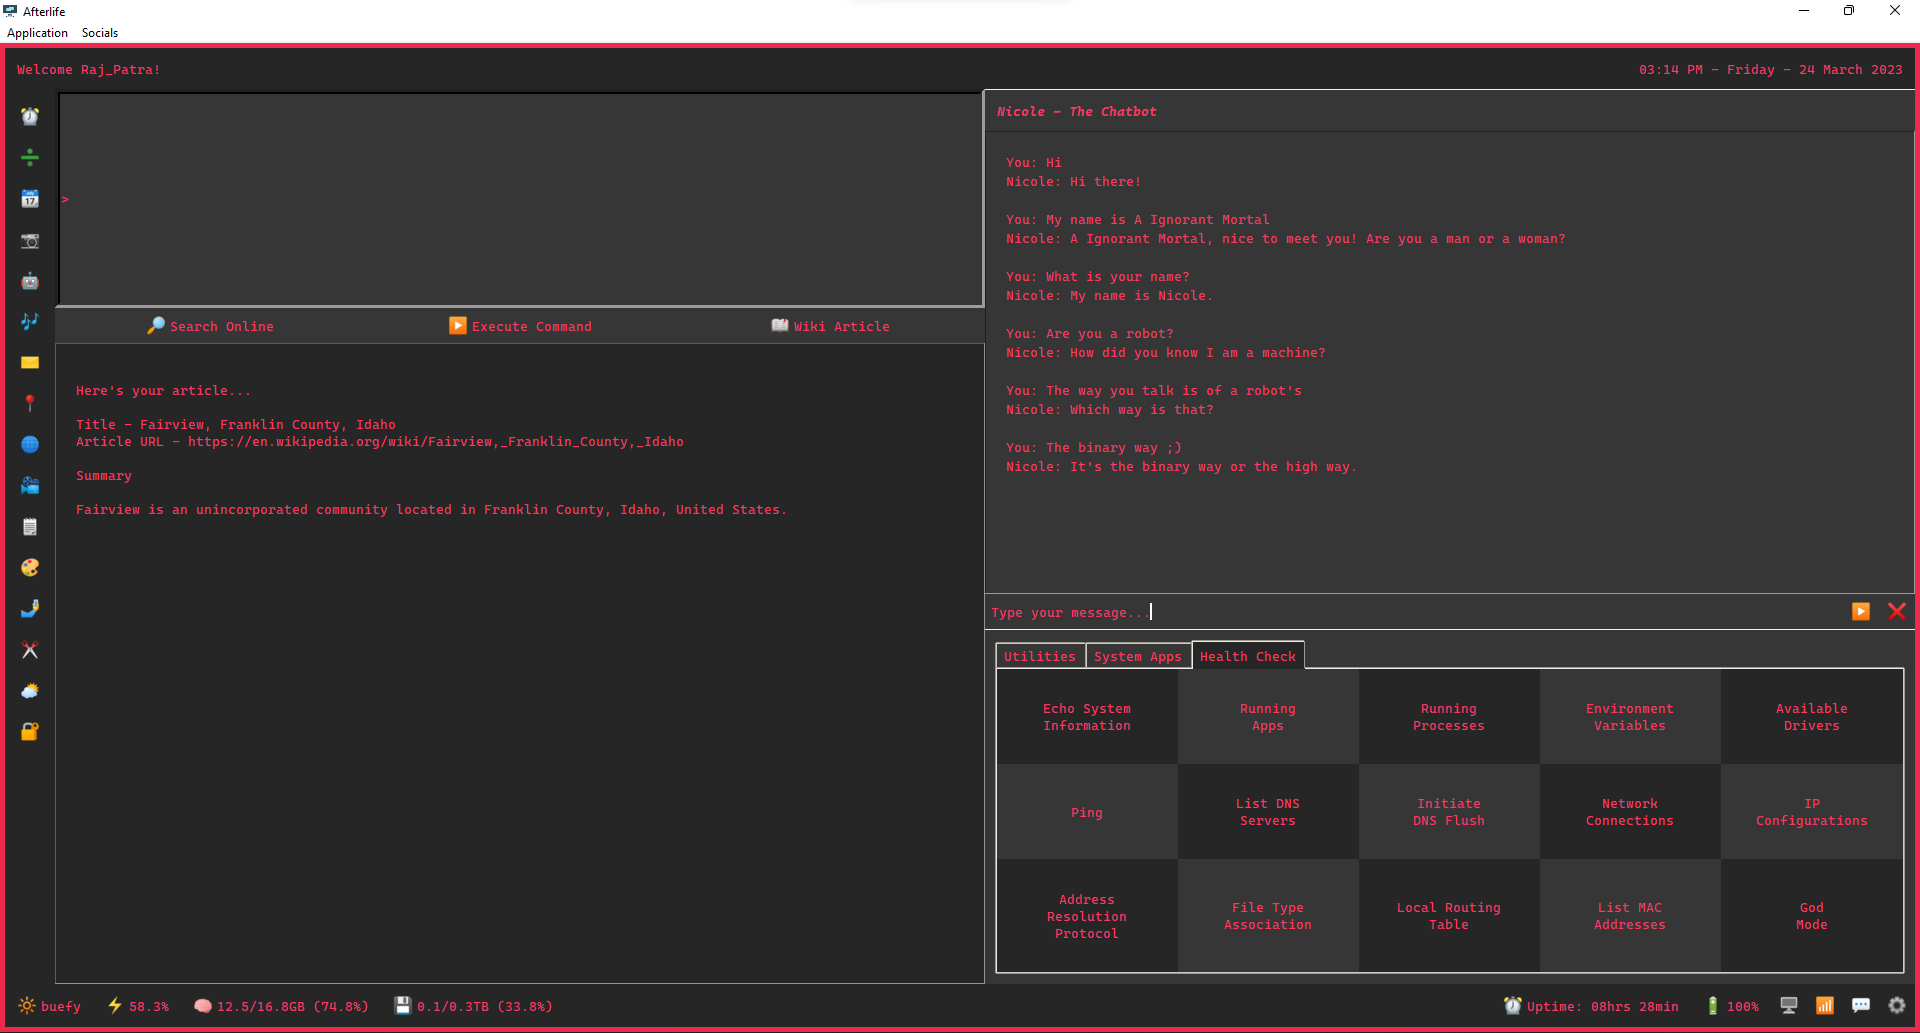Screen dimensions: 1920x1033
Task: Open settings via the gear icon
Action: [x=1897, y=1005]
